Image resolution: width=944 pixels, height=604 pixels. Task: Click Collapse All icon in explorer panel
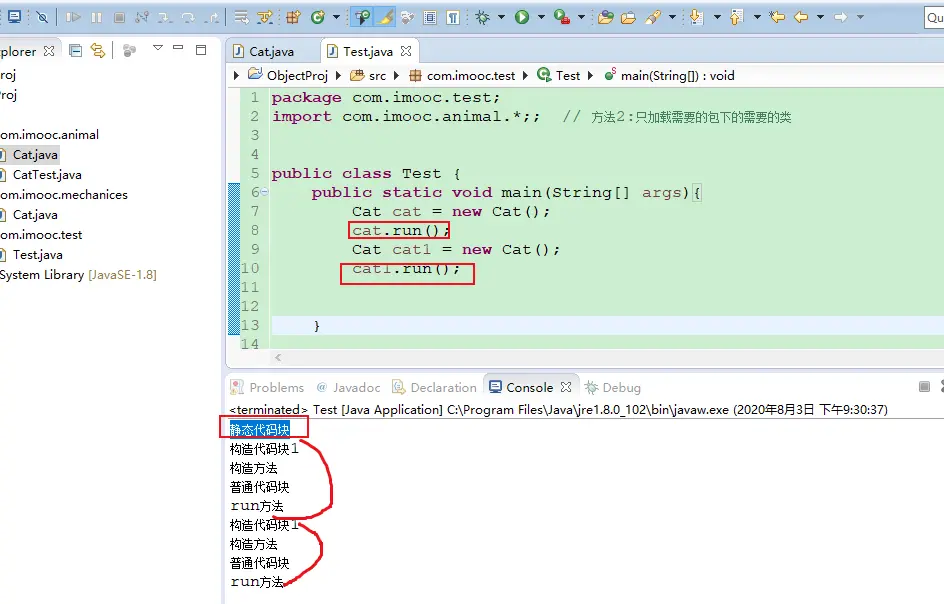point(76,50)
